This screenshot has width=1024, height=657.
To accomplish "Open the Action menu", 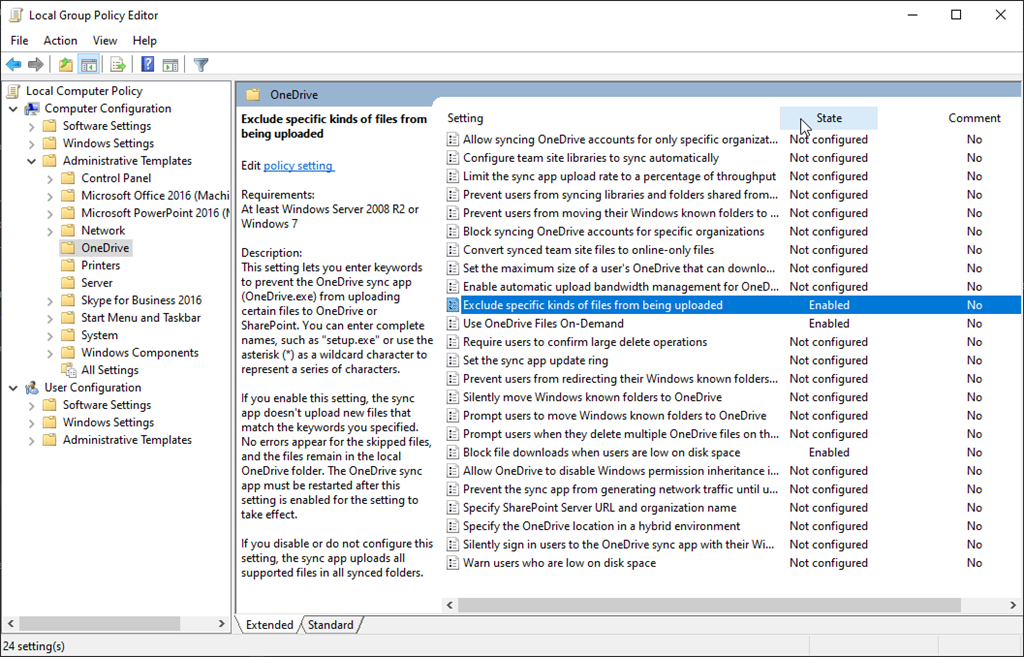I will (x=60, y=41).
